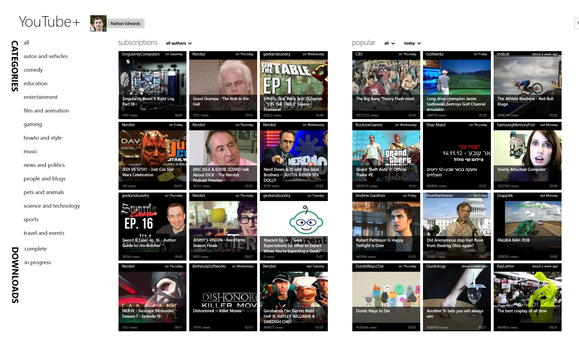The image size is (579, 362).
Task: Show complete downloads
Action: [x=35, y=249]
